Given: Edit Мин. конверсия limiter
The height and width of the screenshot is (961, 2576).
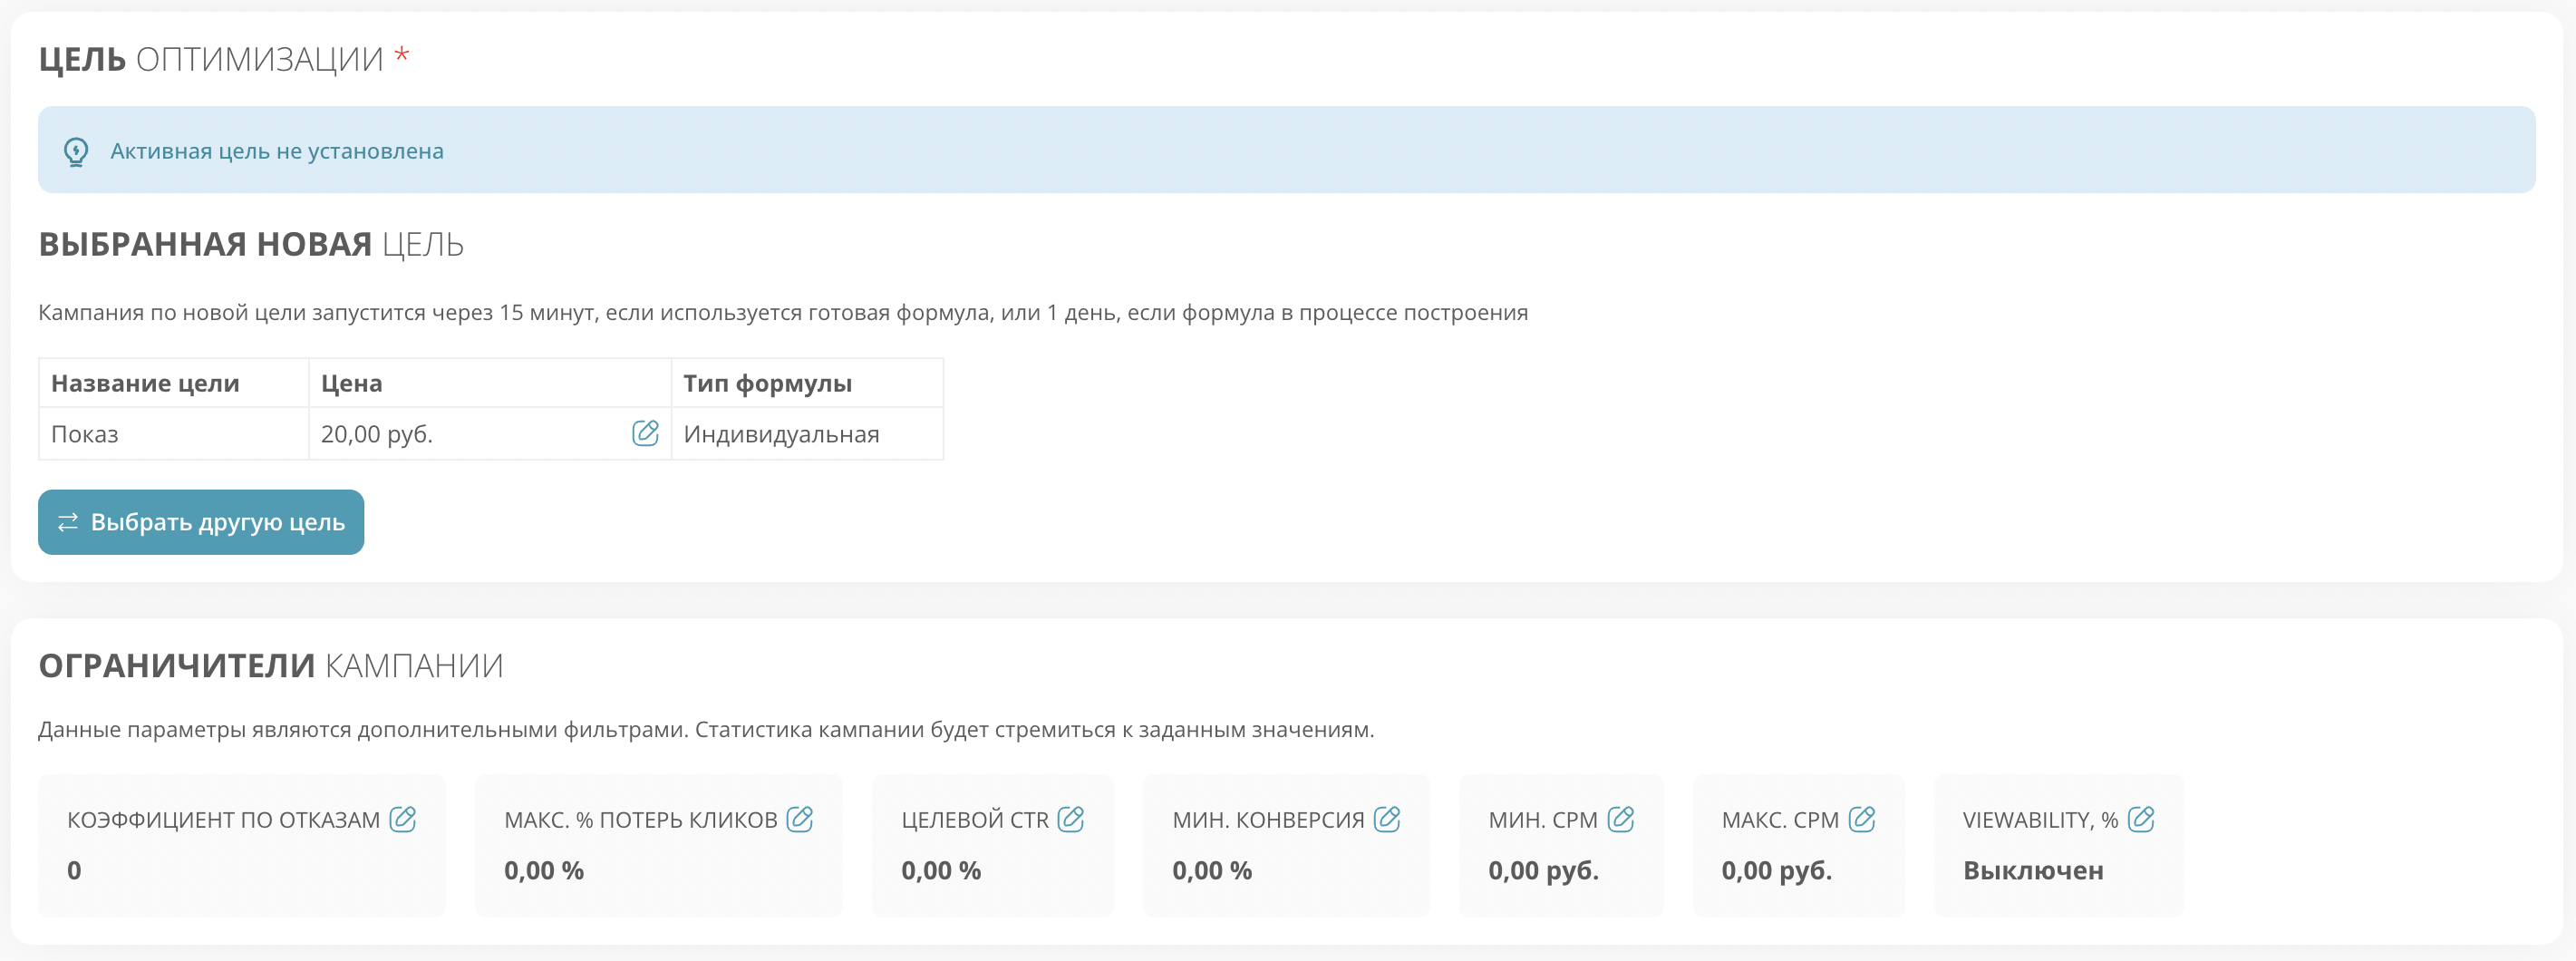Looking at the screenshot, I should tap(1387, 819).
